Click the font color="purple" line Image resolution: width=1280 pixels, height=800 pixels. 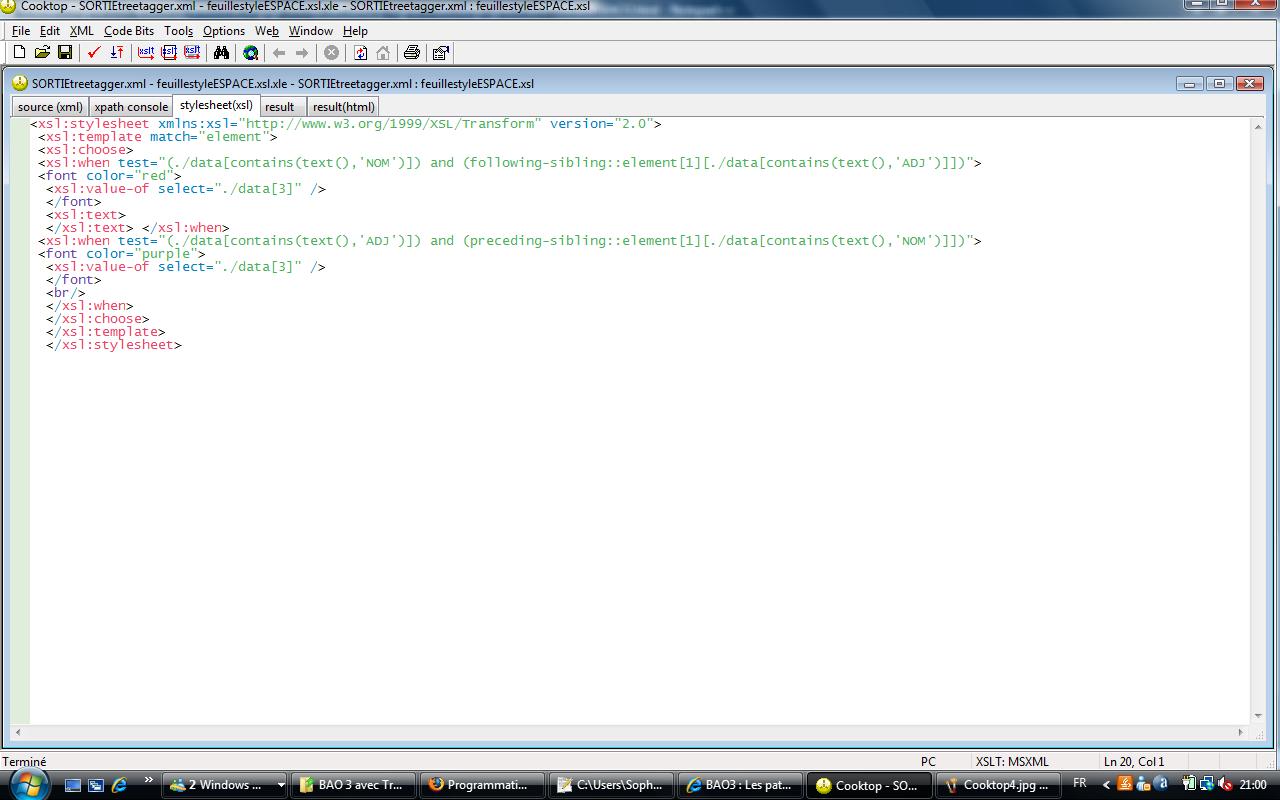(x=122, y=254)
